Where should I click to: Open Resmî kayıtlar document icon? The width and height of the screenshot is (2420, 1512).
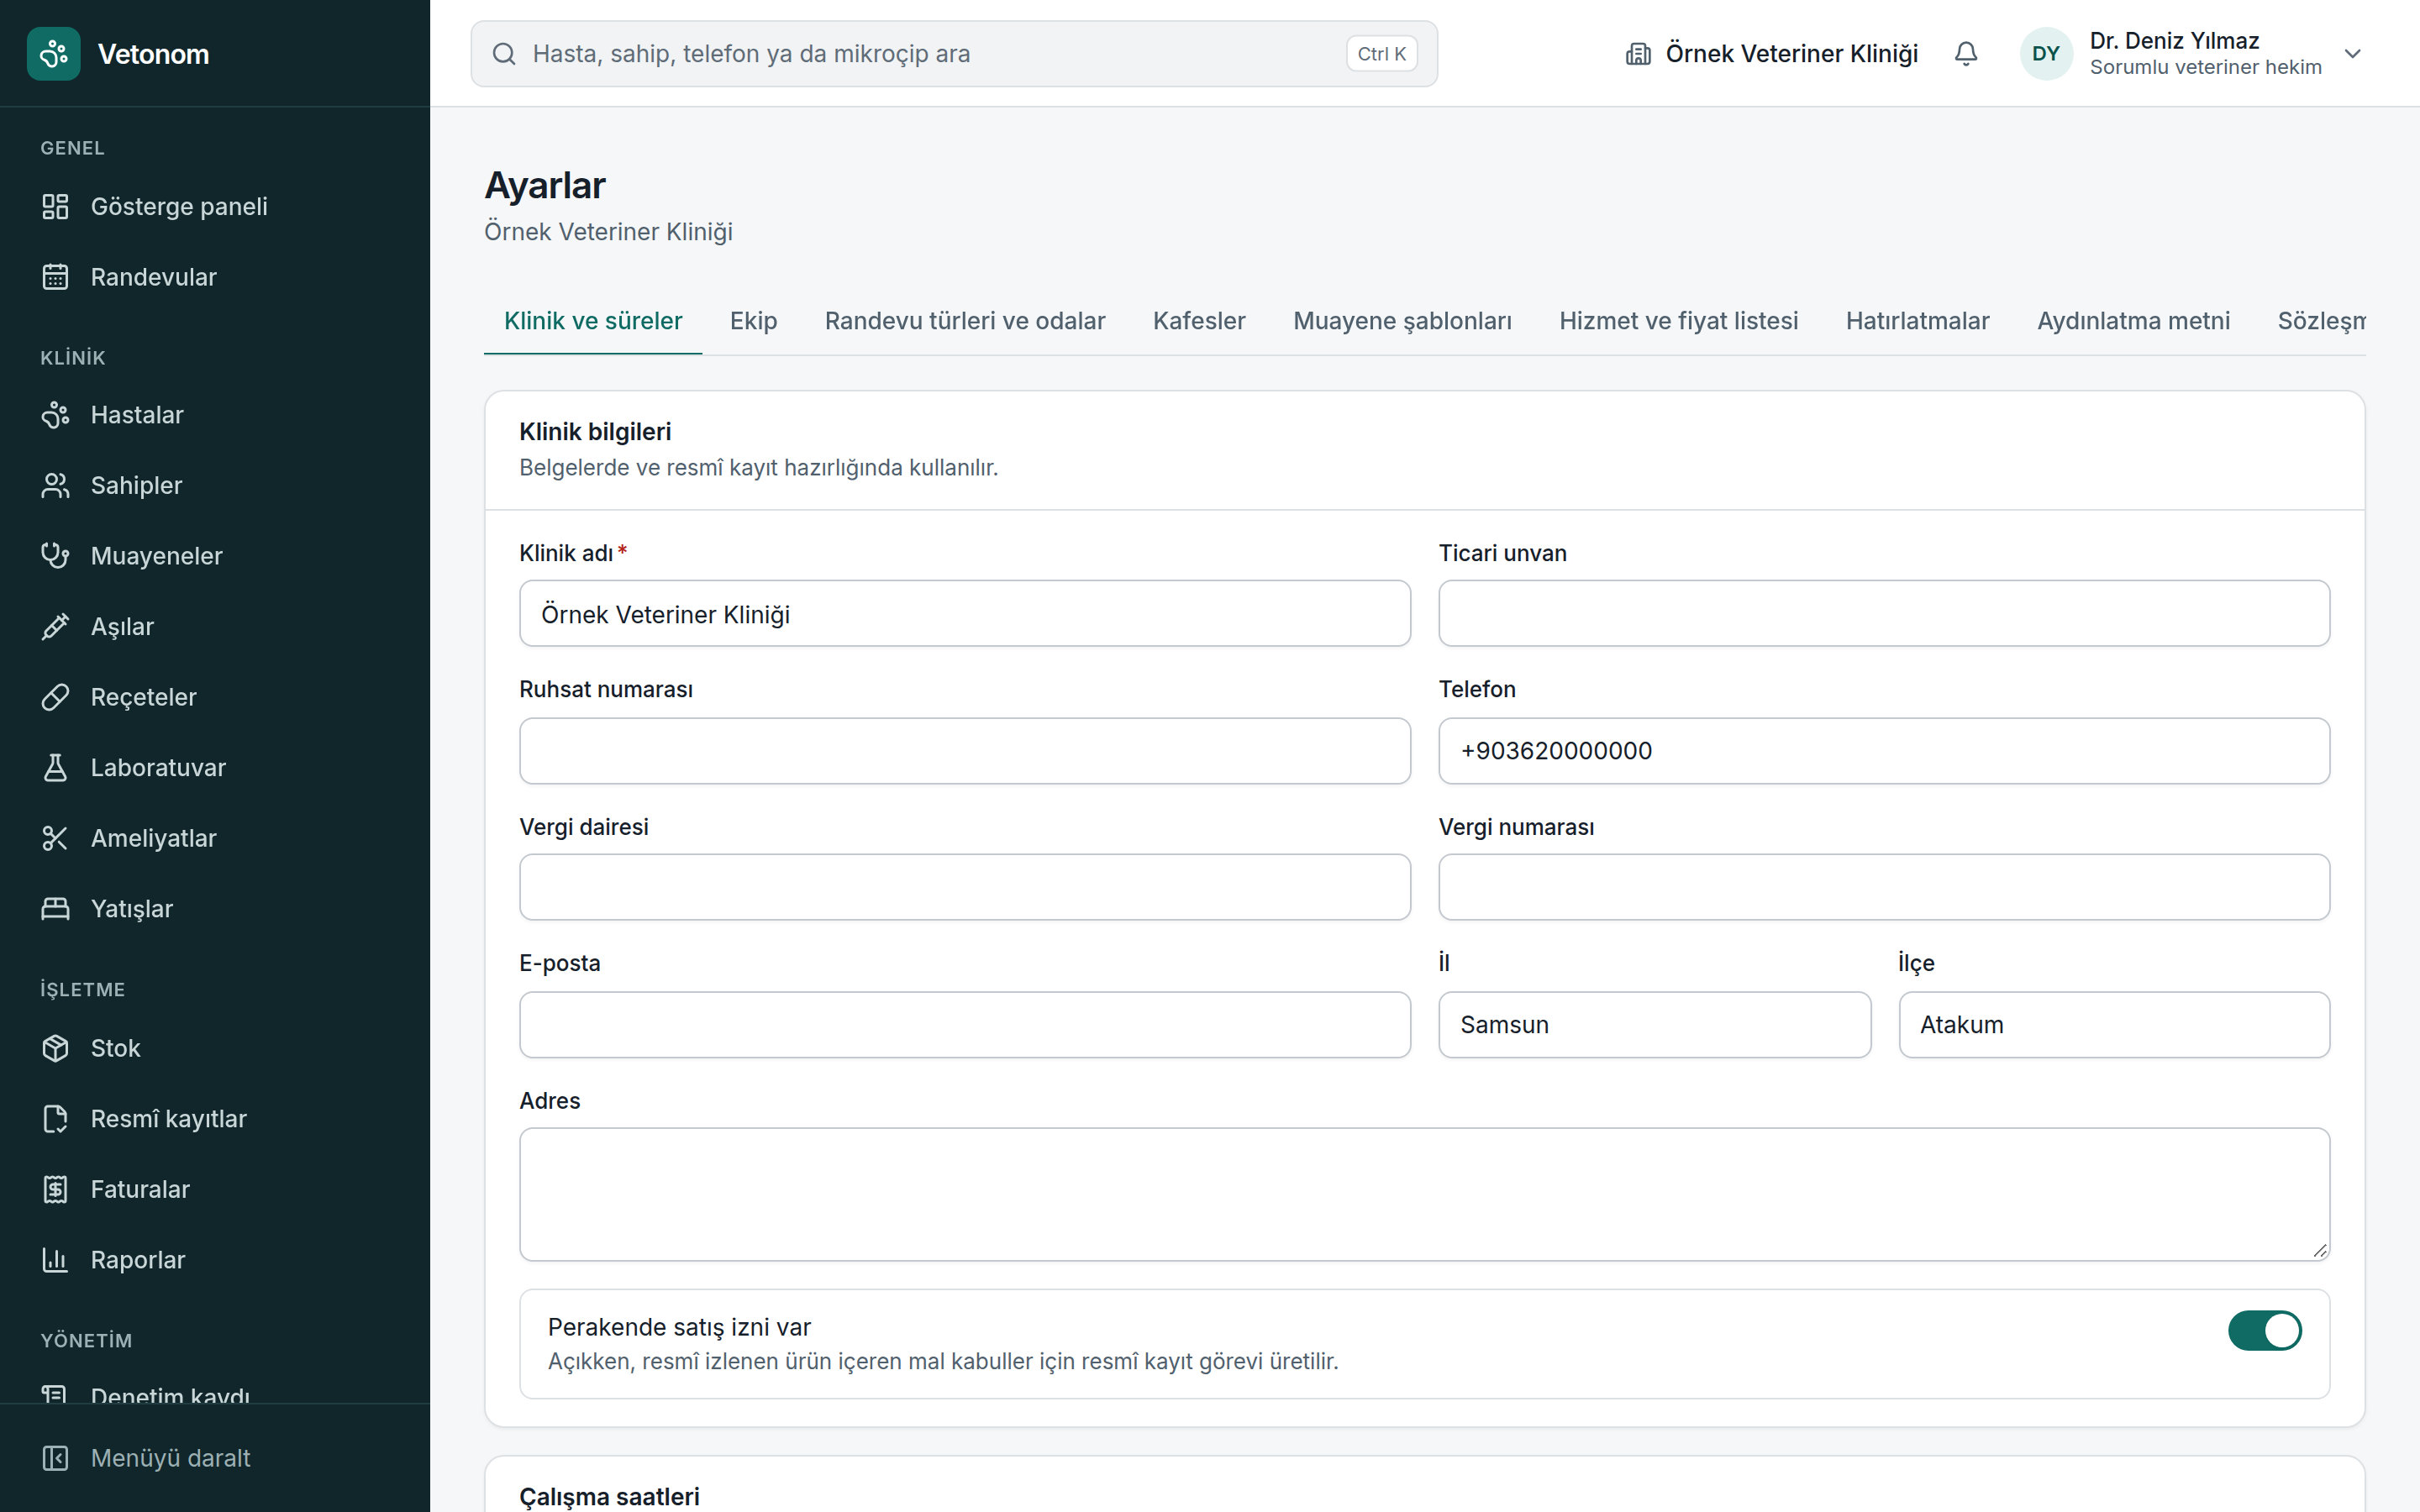[x=55, y=1118]
